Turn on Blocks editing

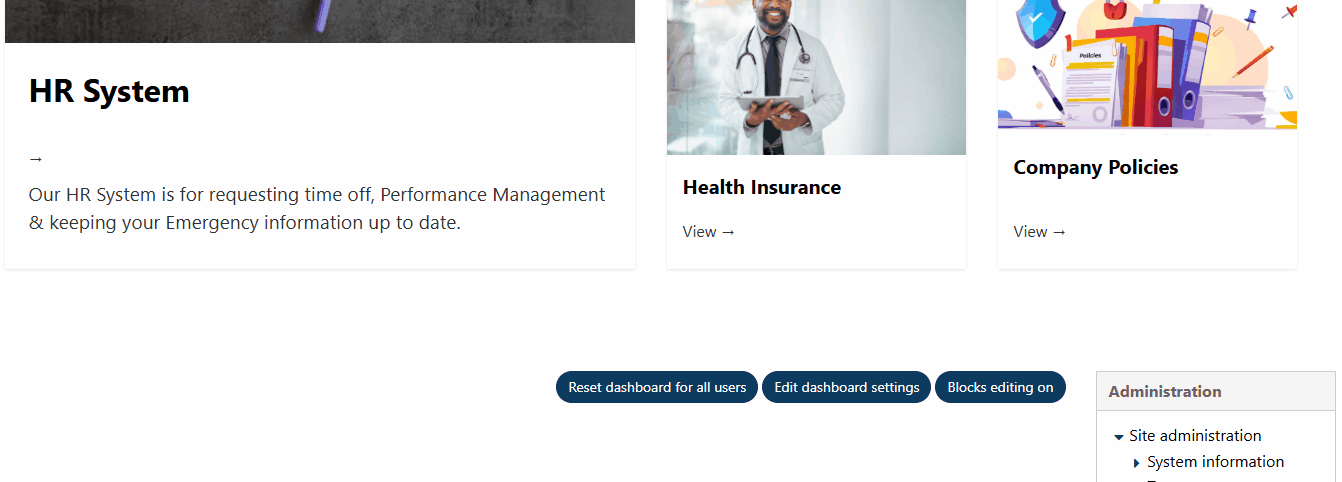click(x=1000, y=387)
